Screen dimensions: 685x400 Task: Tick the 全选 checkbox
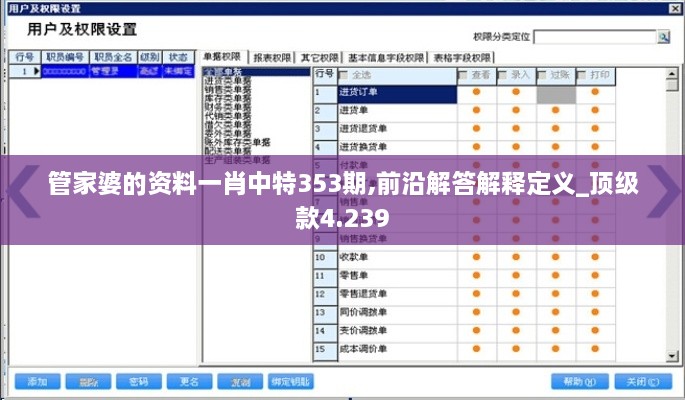coord(344,76)
